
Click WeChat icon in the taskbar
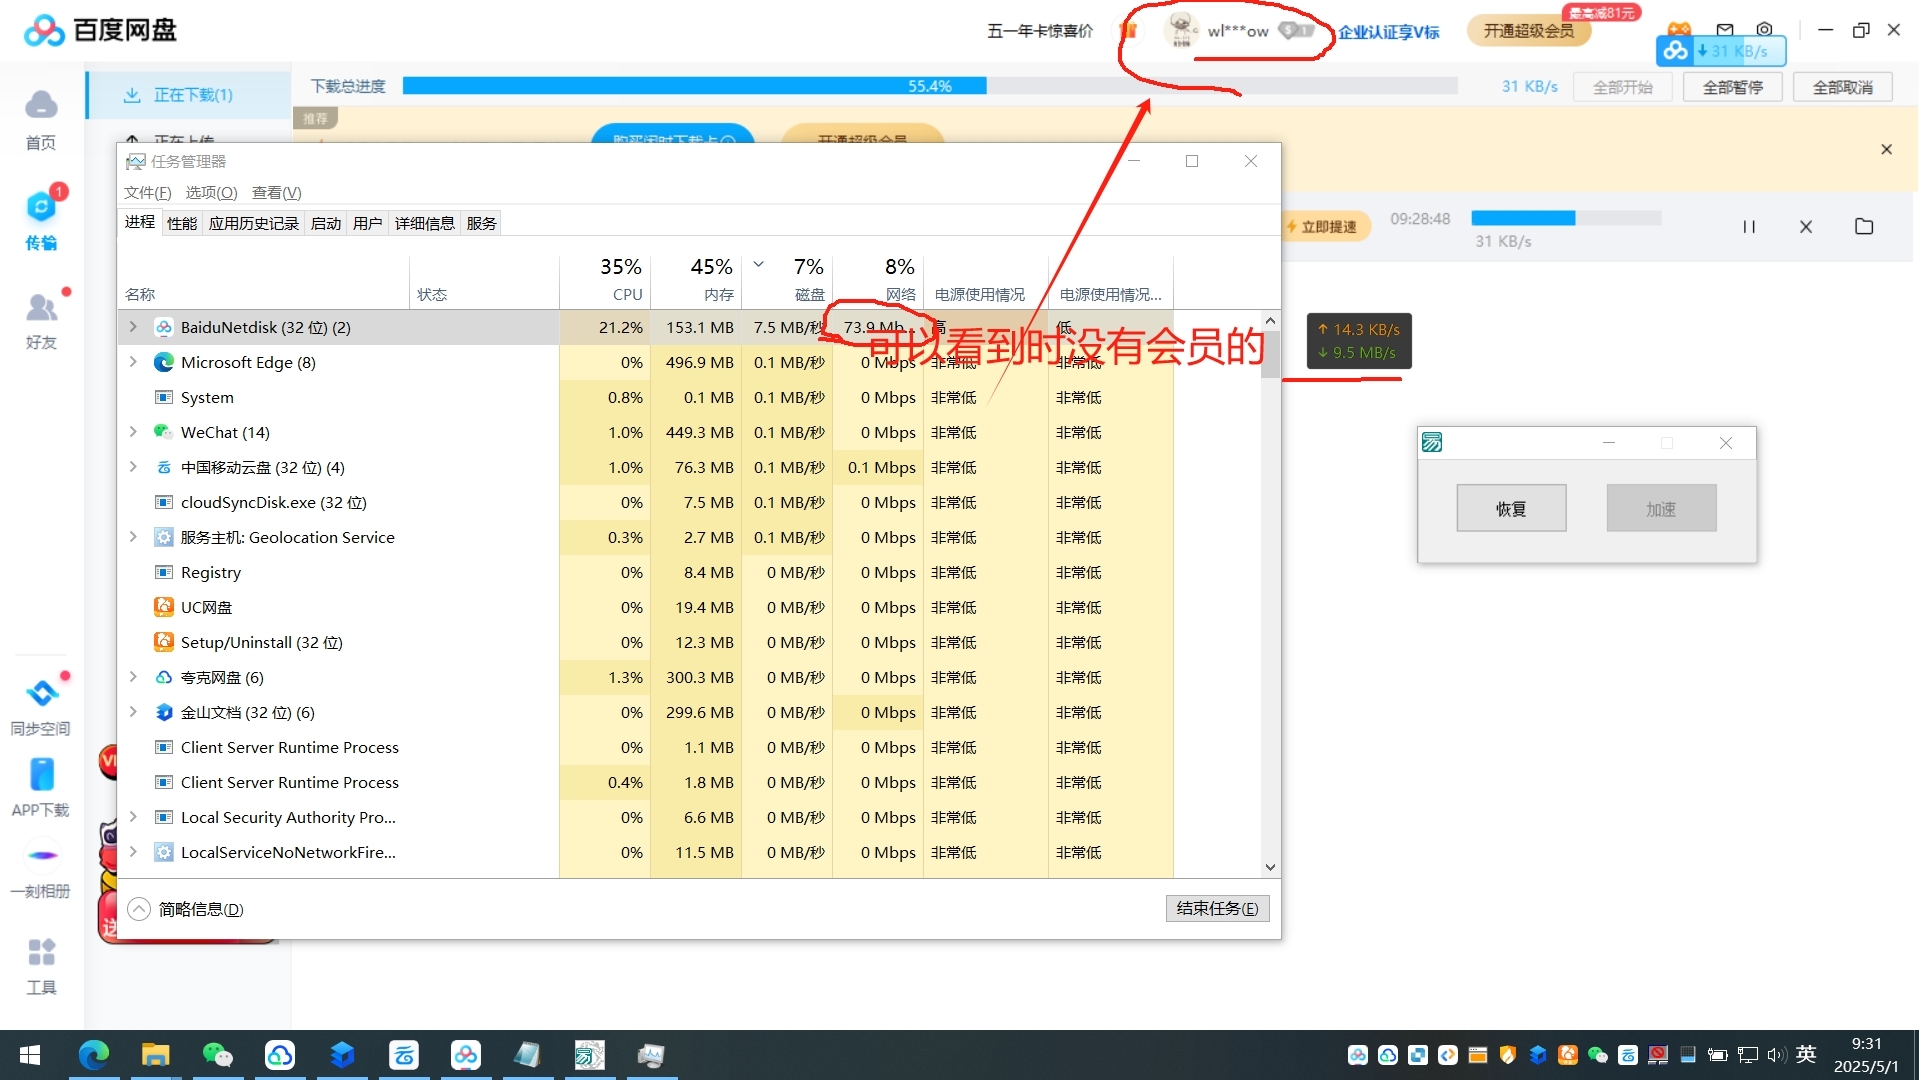point(217,1055)
